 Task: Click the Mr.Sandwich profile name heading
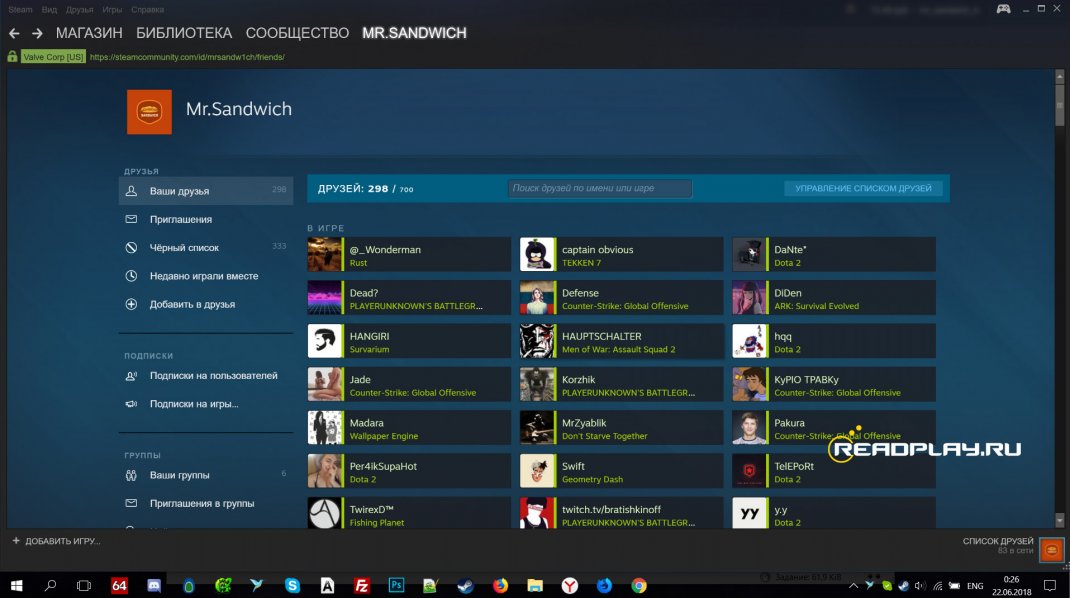[239, 109]
